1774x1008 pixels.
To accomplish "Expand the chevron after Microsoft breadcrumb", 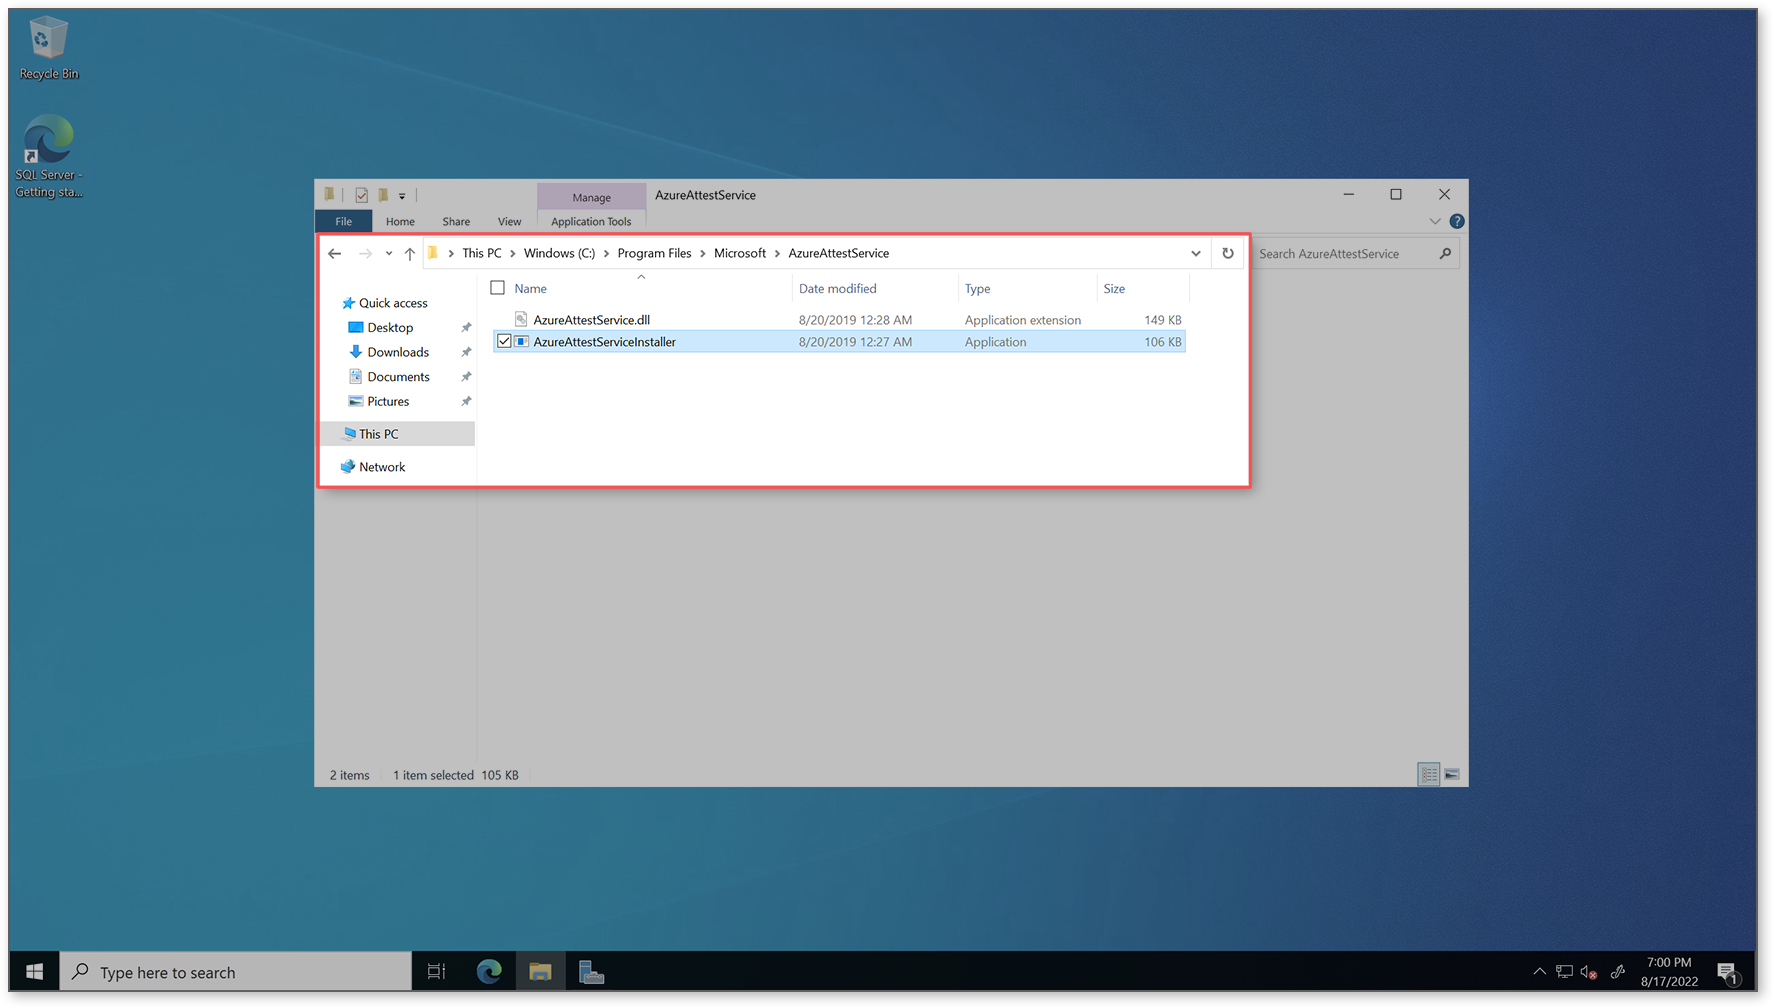I will 777,253.
